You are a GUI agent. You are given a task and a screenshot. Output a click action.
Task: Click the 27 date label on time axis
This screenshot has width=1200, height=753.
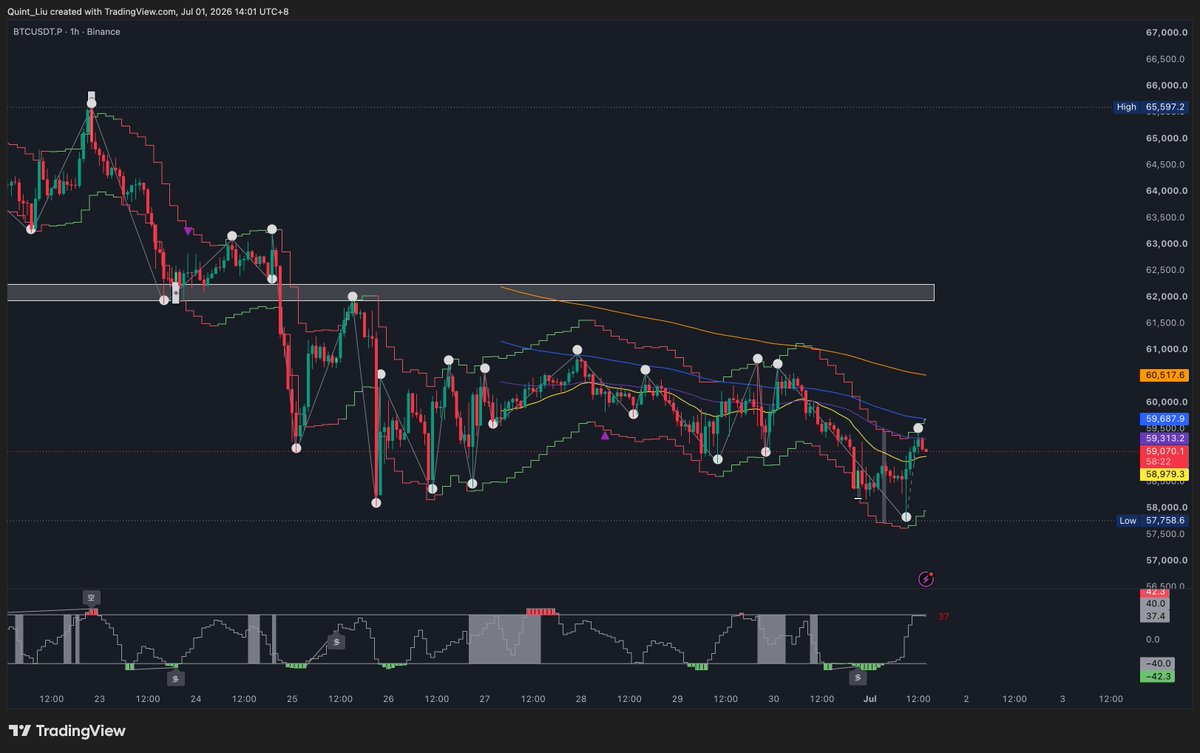pyautogui.click(x=484, y=699)
